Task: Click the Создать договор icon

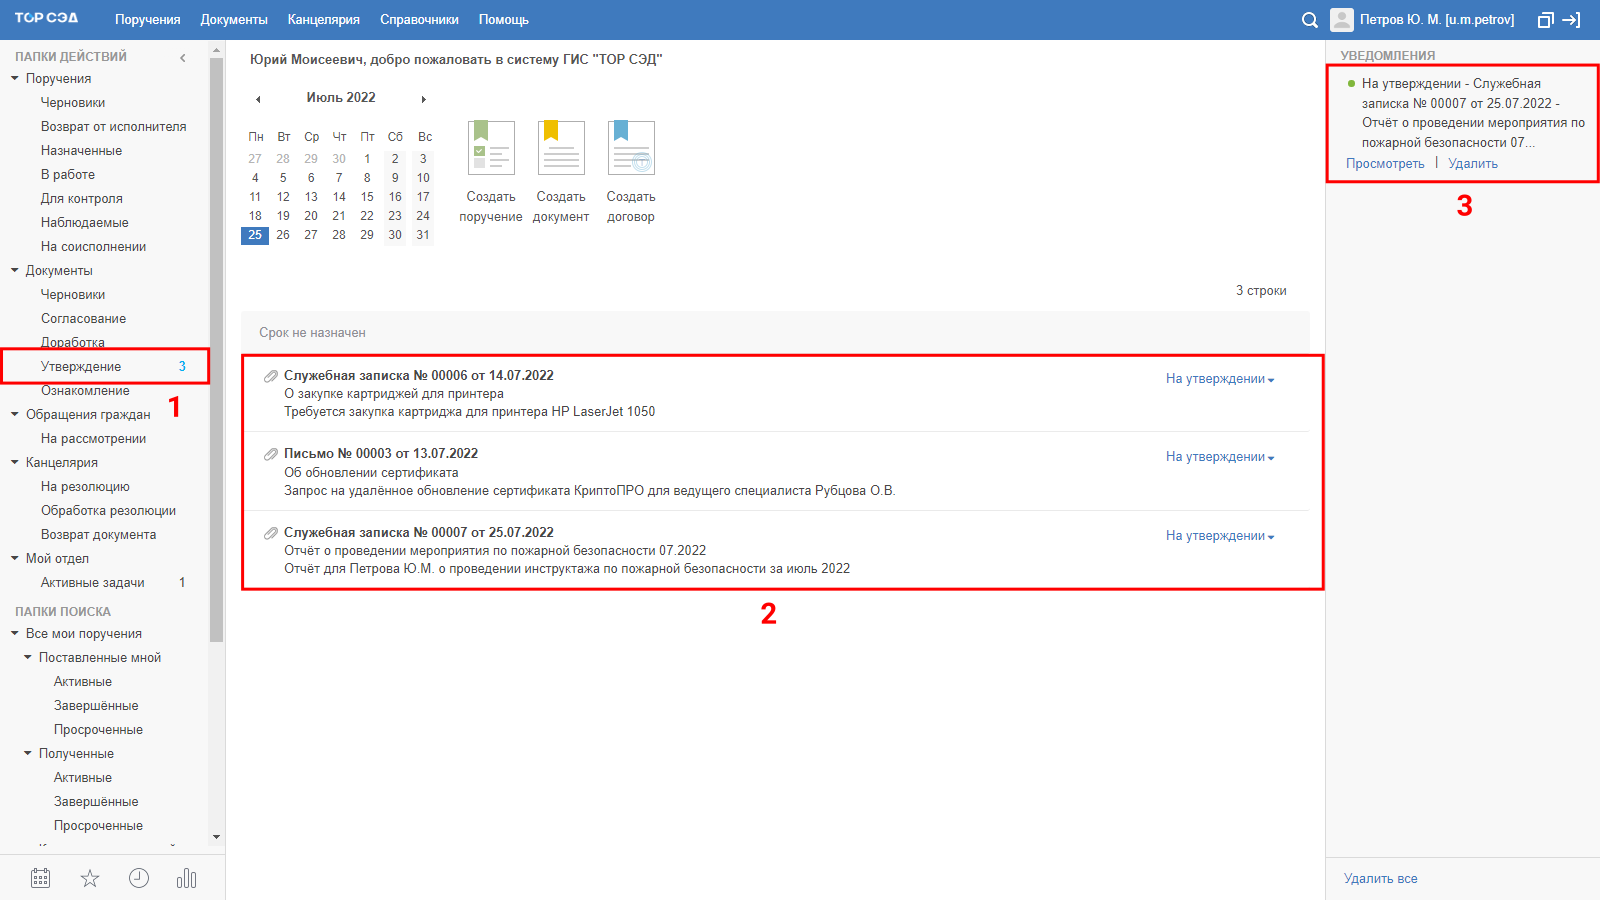Action: coord(631,148)
